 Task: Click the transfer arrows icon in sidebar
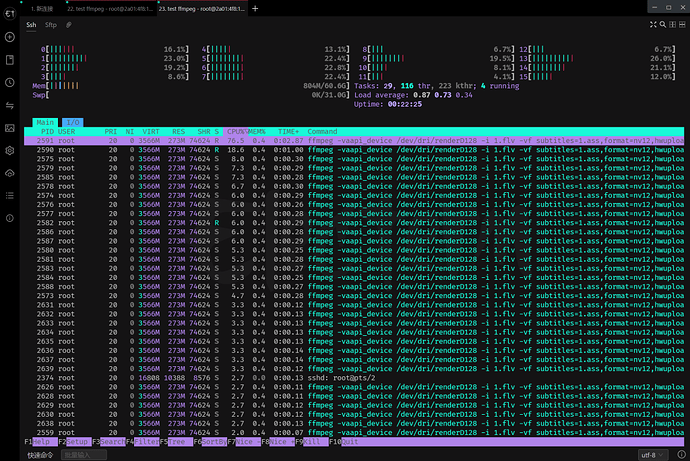(x=9, y=105)
